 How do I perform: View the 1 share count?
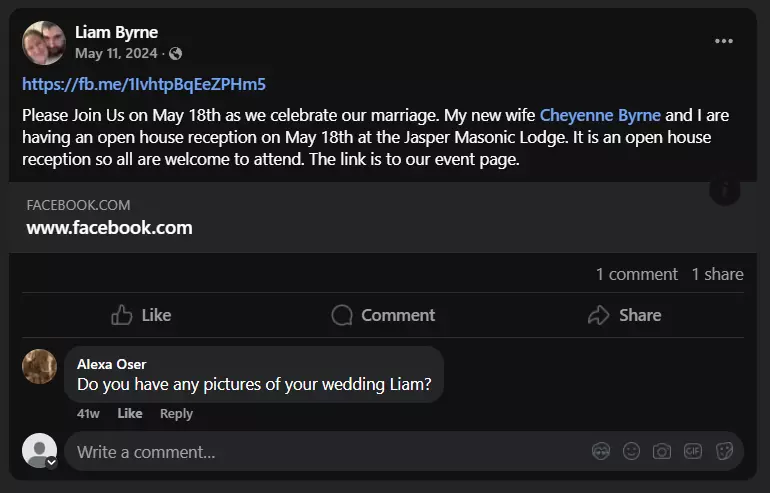coord(717,274)
